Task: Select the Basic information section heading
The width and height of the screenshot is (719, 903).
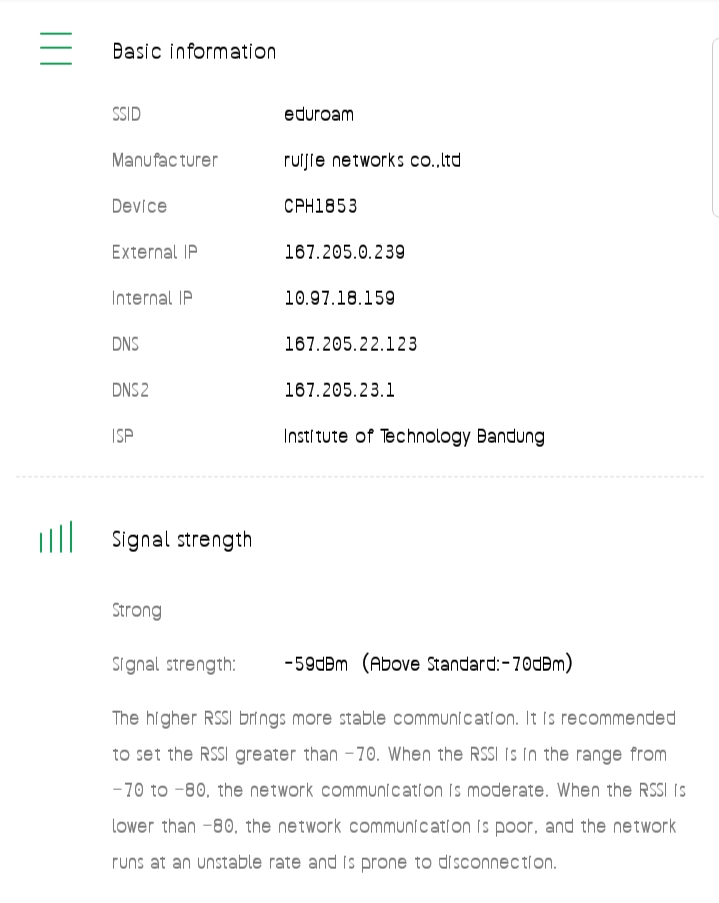Action: [x=194, y=51]
